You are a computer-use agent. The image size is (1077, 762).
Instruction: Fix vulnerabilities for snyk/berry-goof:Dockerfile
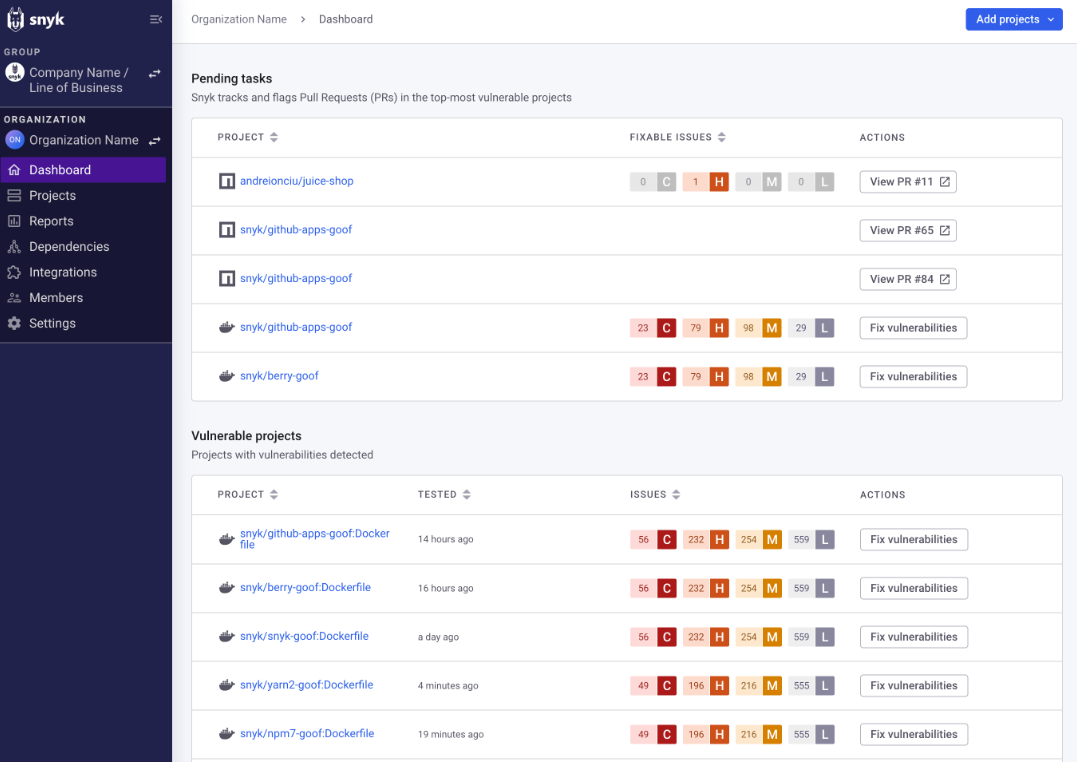click(x=914, y=589)
